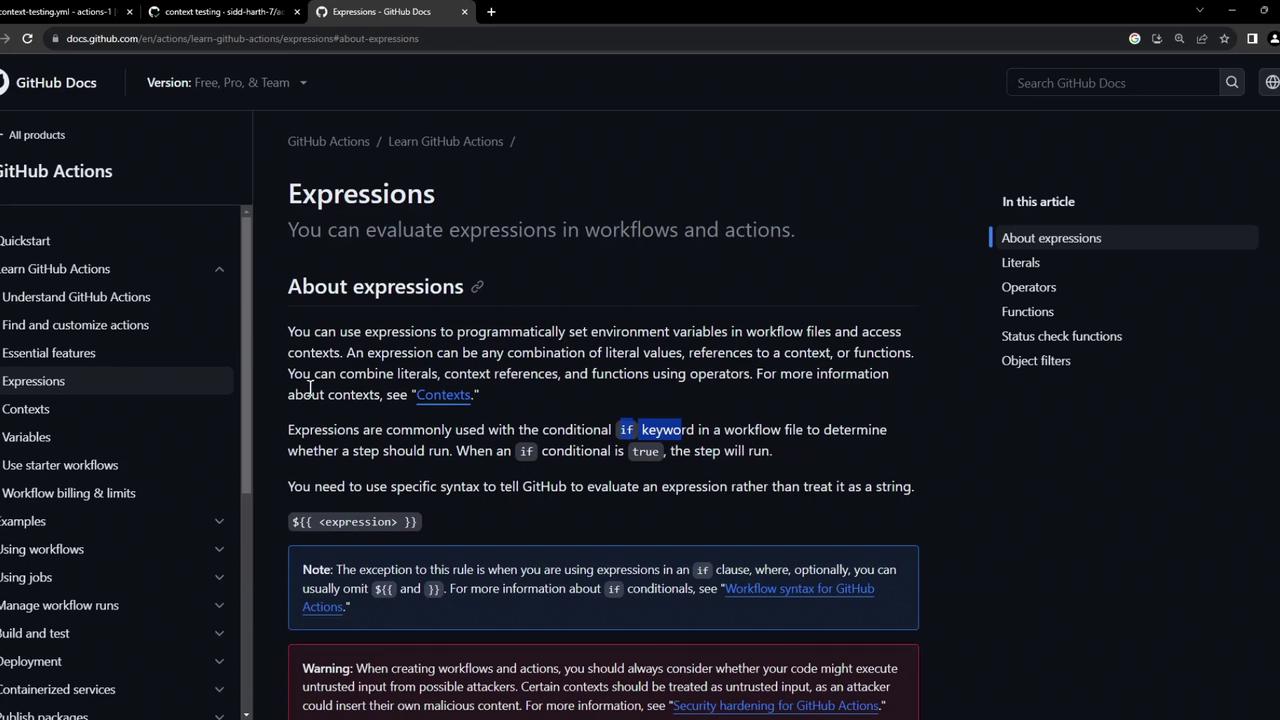Click the search magnifier button in GitHub Docs
Screen dimensions: 1280x720
pos(1232,83)
